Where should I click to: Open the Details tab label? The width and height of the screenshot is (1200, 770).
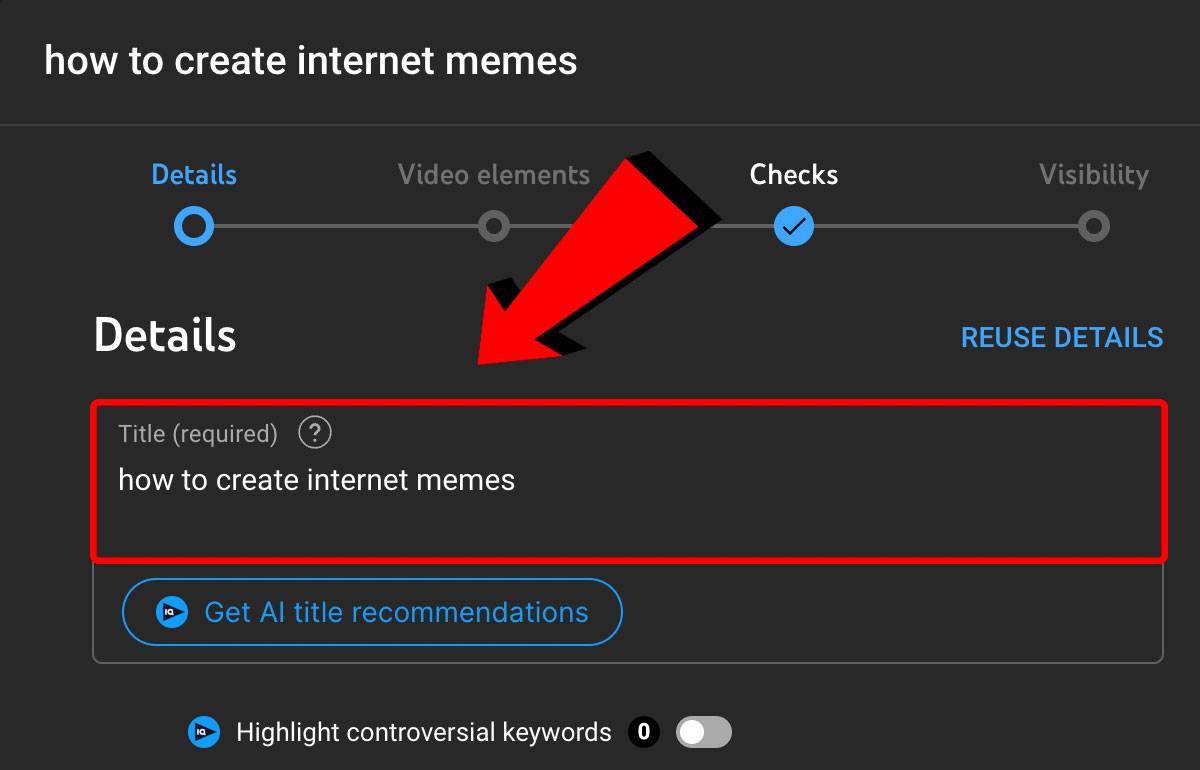click(194, 175)
